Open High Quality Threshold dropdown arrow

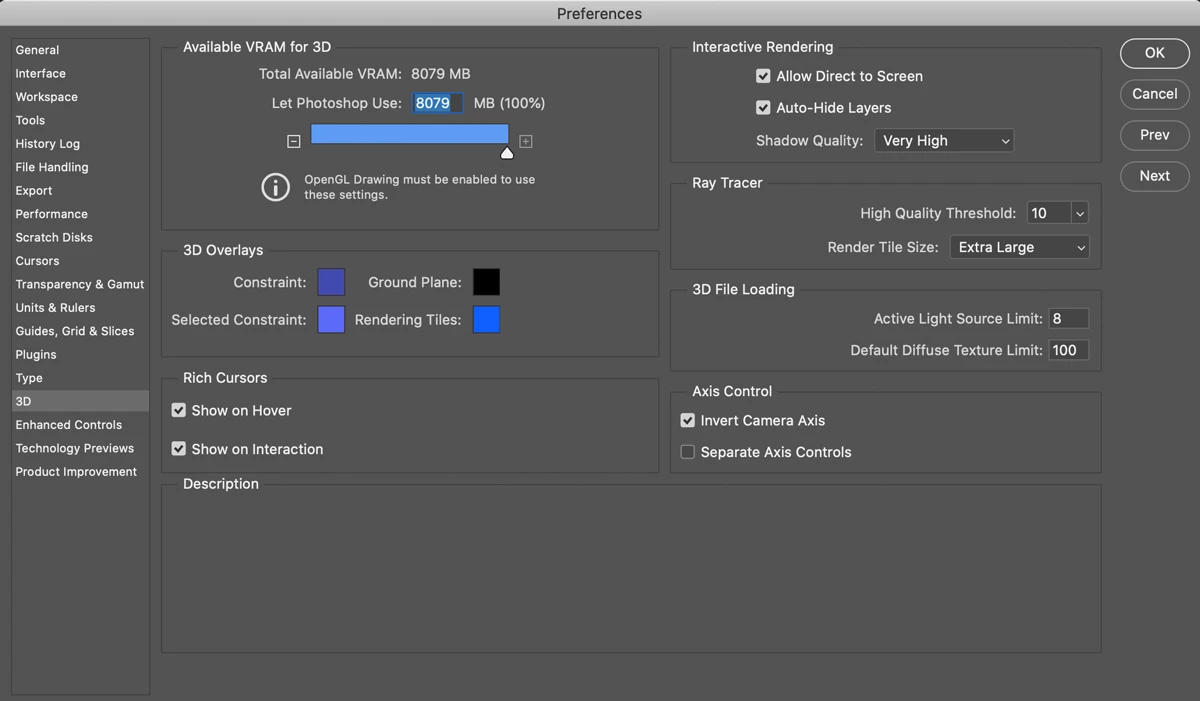point(1079,213)
